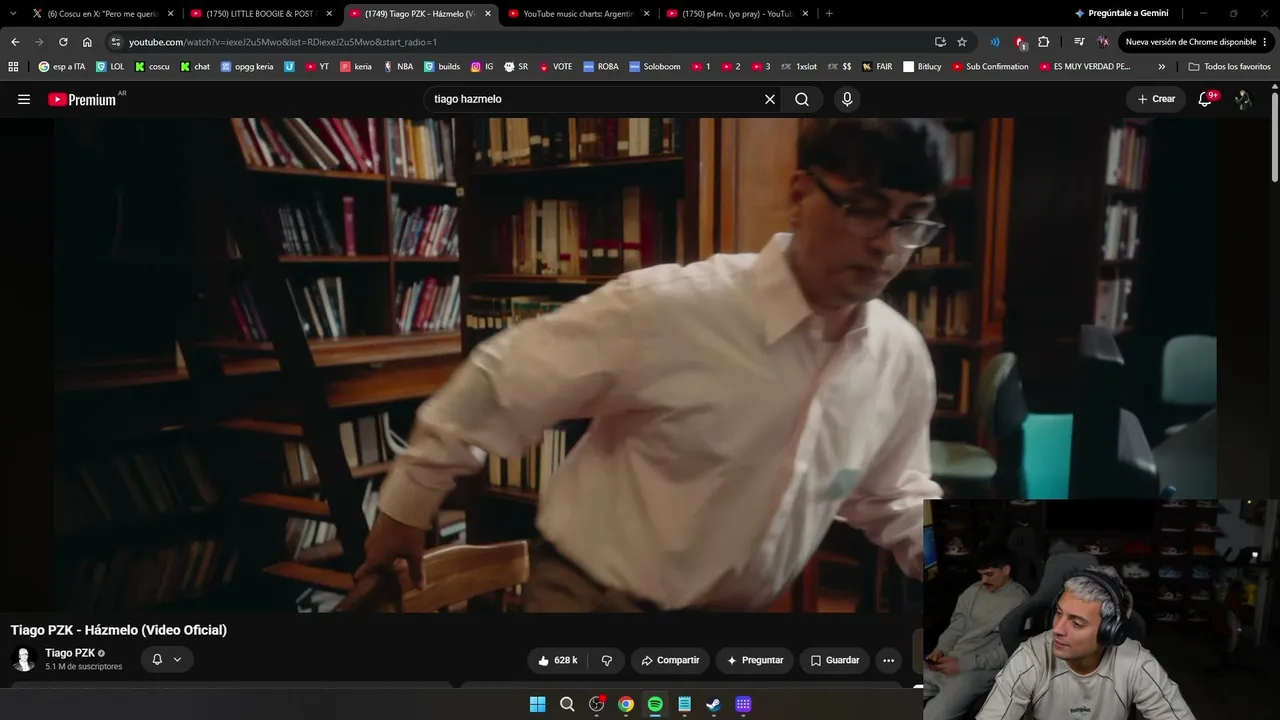The width and height of the screenshot is (1280, 720).
Task: Focus the search box containing tiago hazmelo
Action: click(595, 99)
